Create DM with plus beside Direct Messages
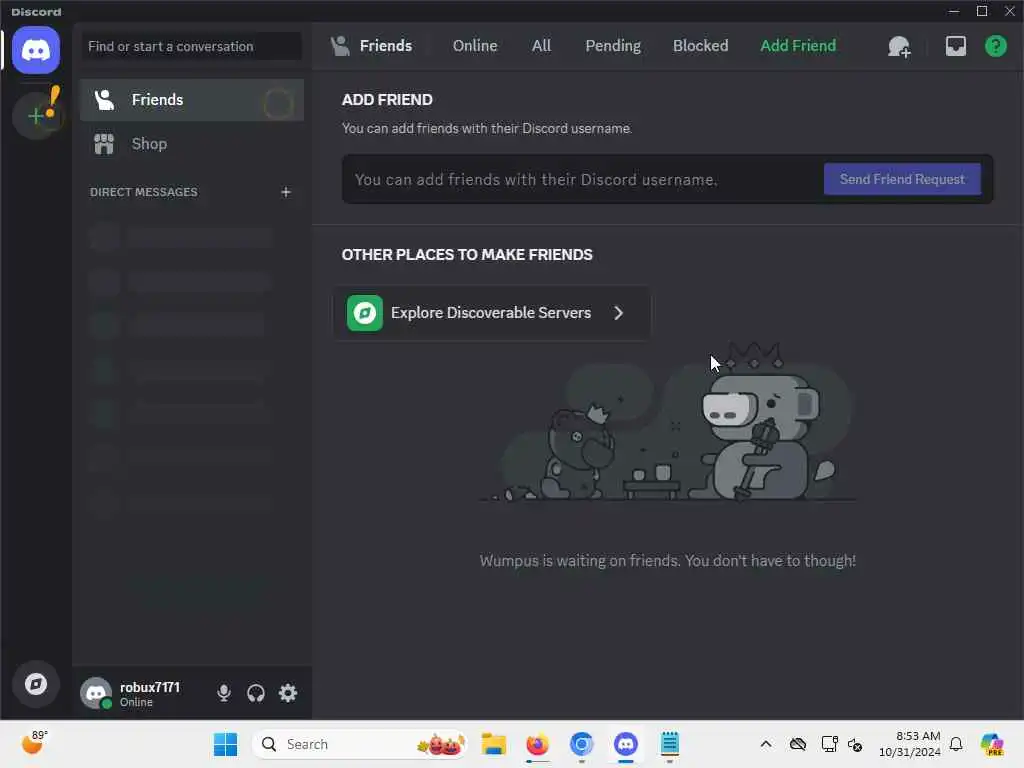 (286, 192)
